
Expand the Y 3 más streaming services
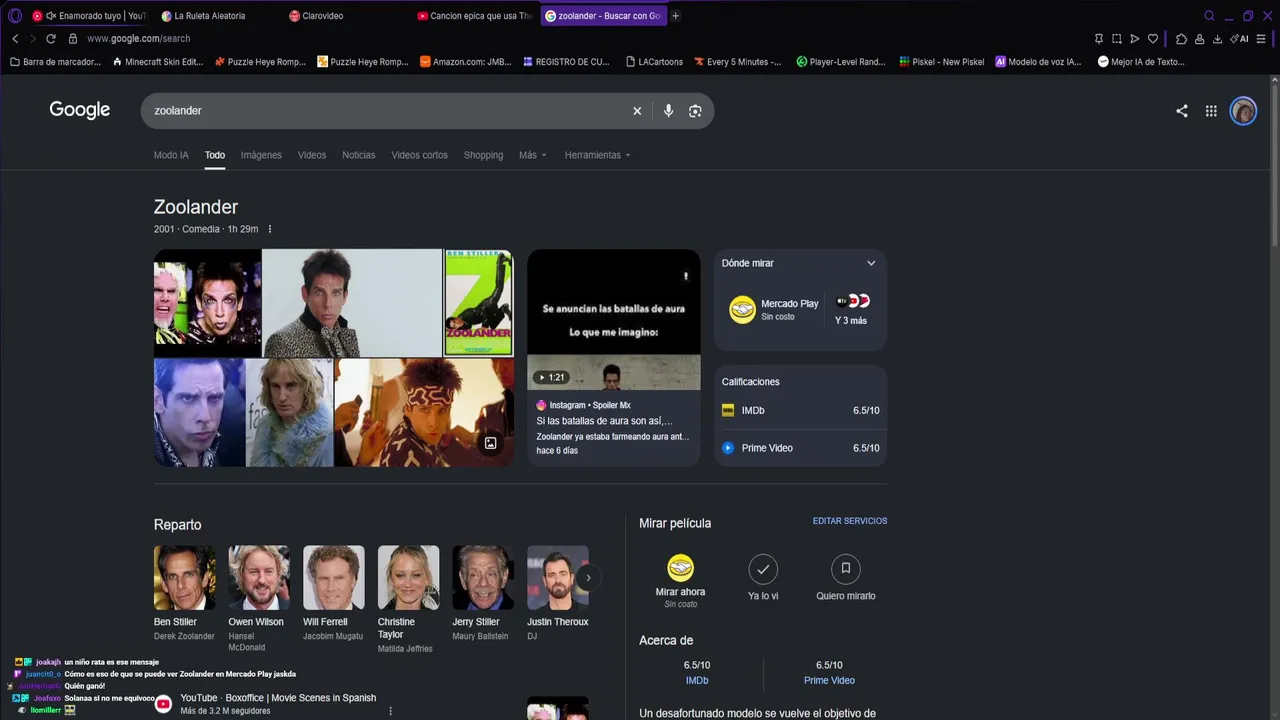[x=852, y=310]
